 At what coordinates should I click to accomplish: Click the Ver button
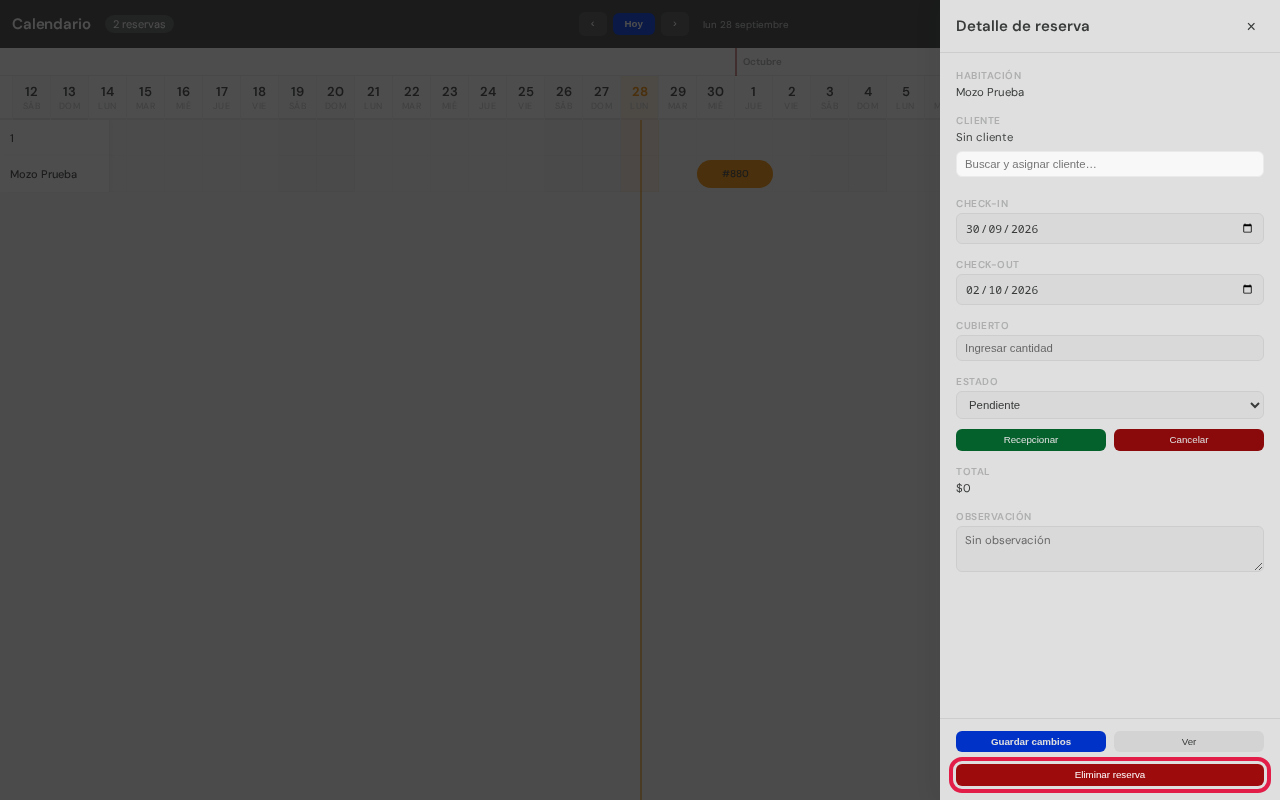1189,742
